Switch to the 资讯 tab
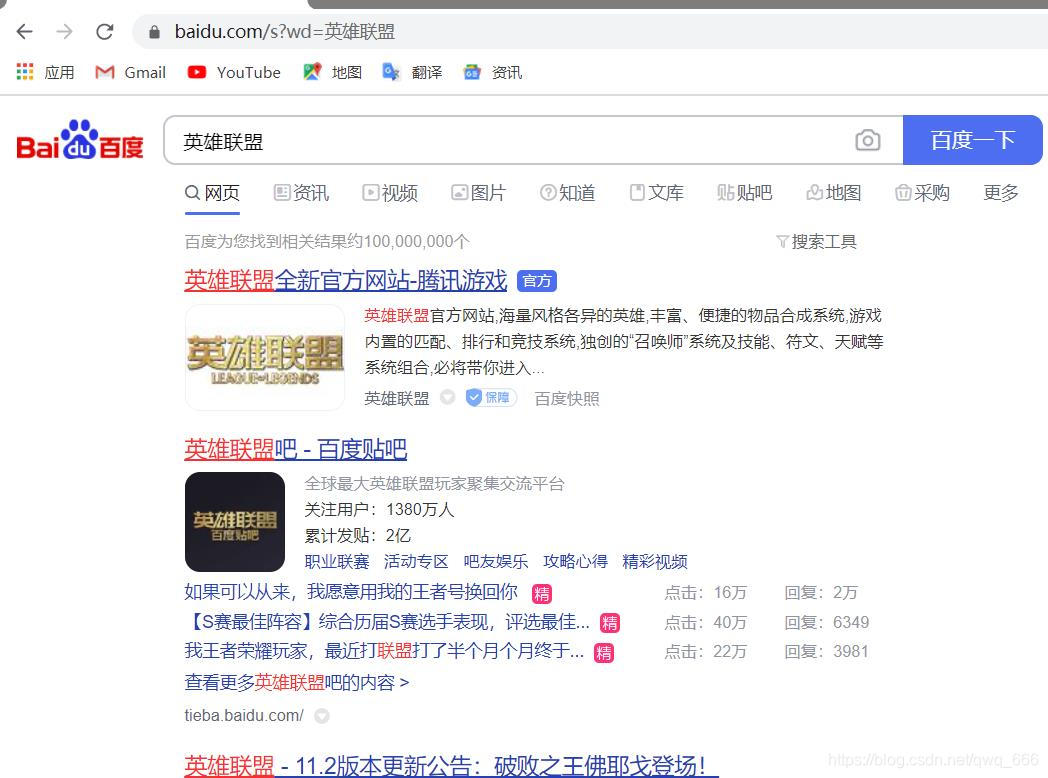 click(x=301, y=193)
